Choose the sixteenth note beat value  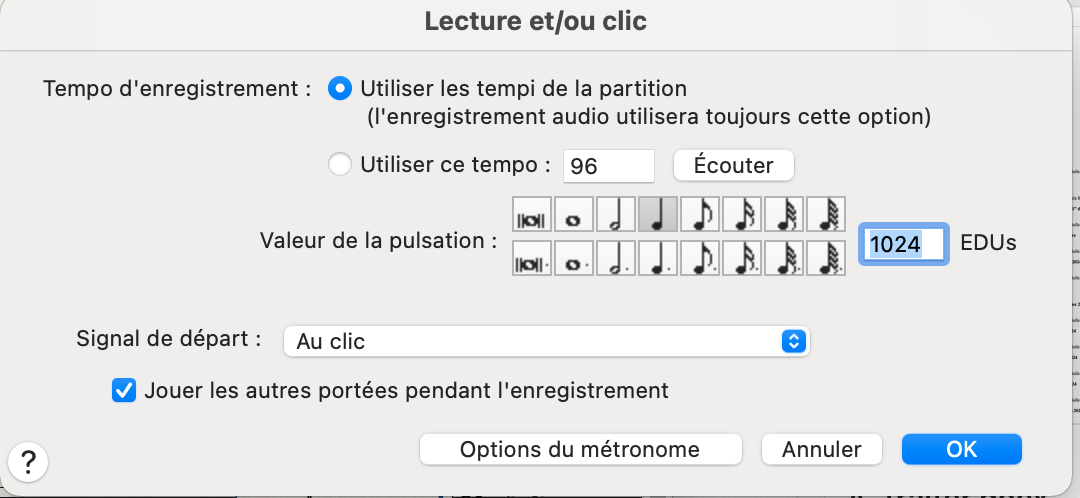point(742,215)
